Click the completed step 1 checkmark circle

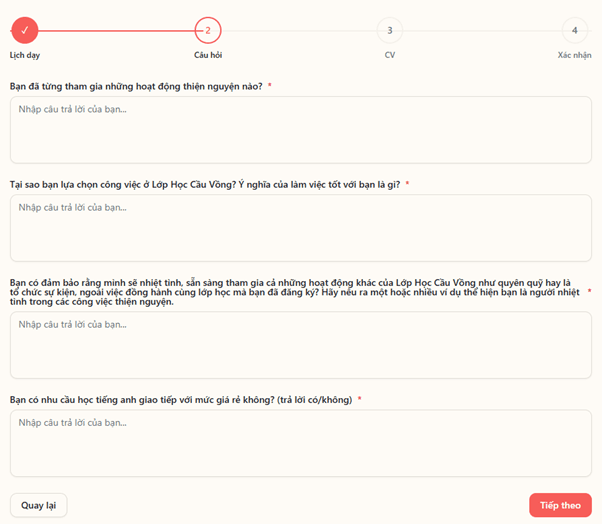pos(25,30)
